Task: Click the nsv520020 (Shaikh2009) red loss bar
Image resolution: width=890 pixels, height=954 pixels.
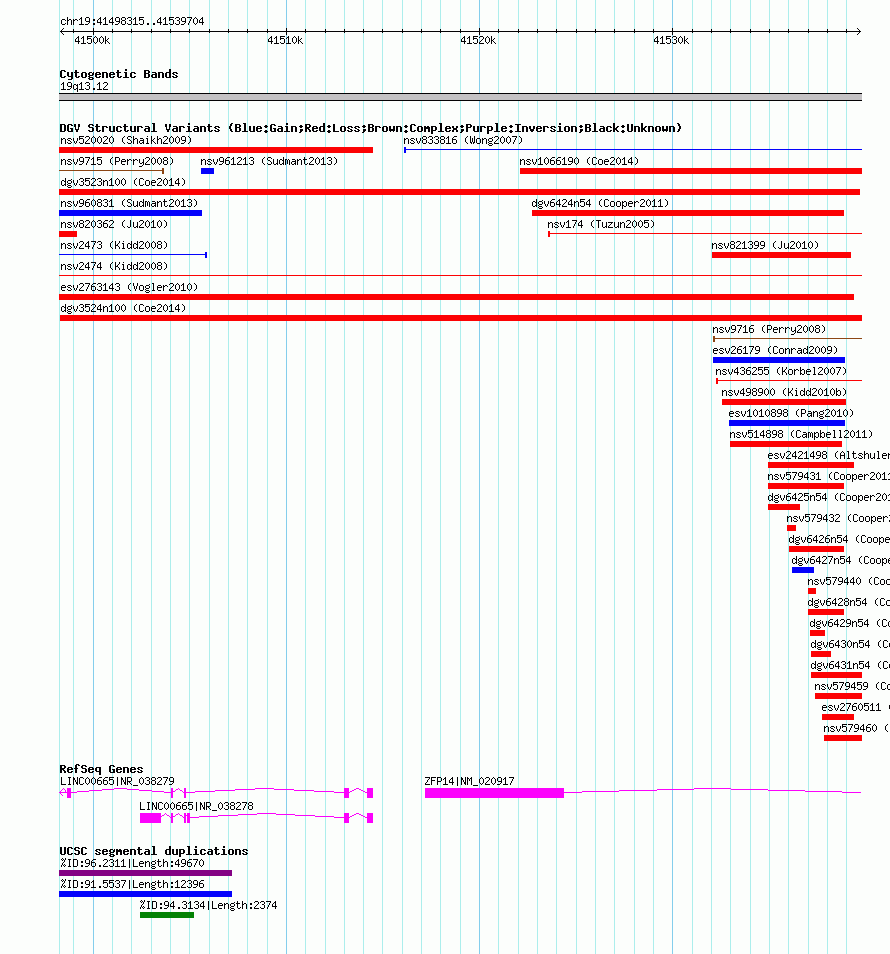Action: point(216,150)
